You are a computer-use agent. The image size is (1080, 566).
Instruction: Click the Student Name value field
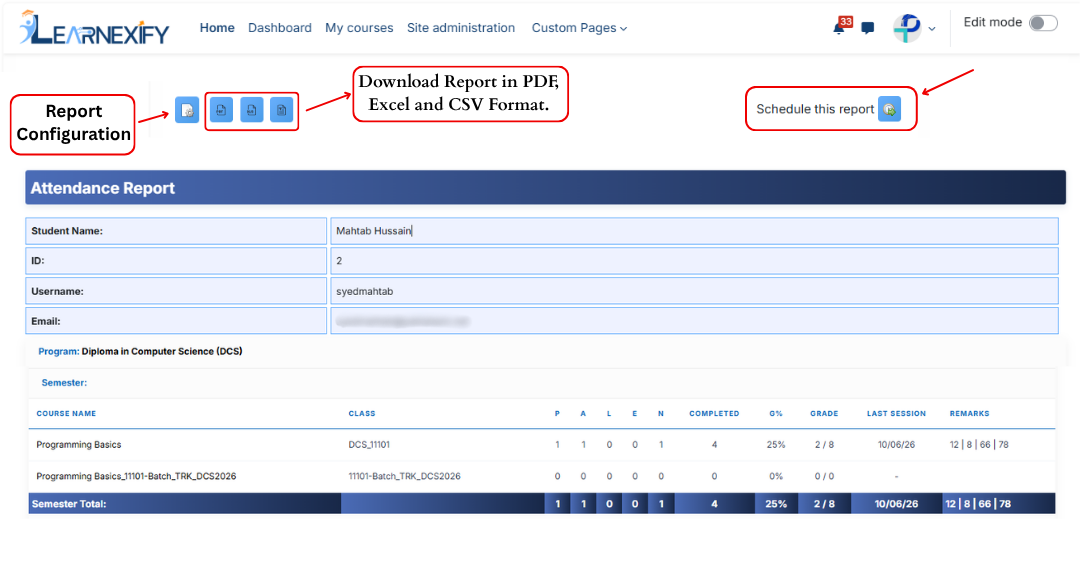tap(694, 231)
